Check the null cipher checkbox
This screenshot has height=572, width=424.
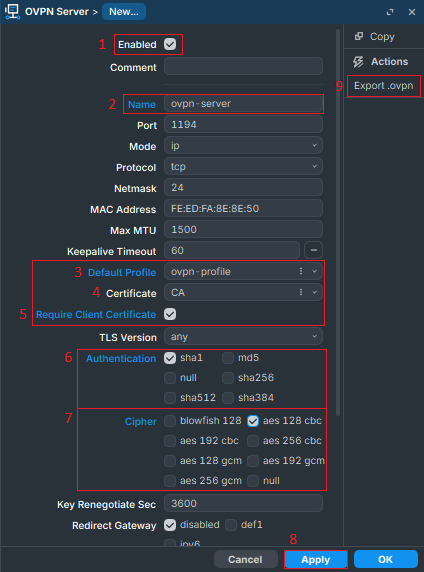pyautogui.click(x=253, y=481)
